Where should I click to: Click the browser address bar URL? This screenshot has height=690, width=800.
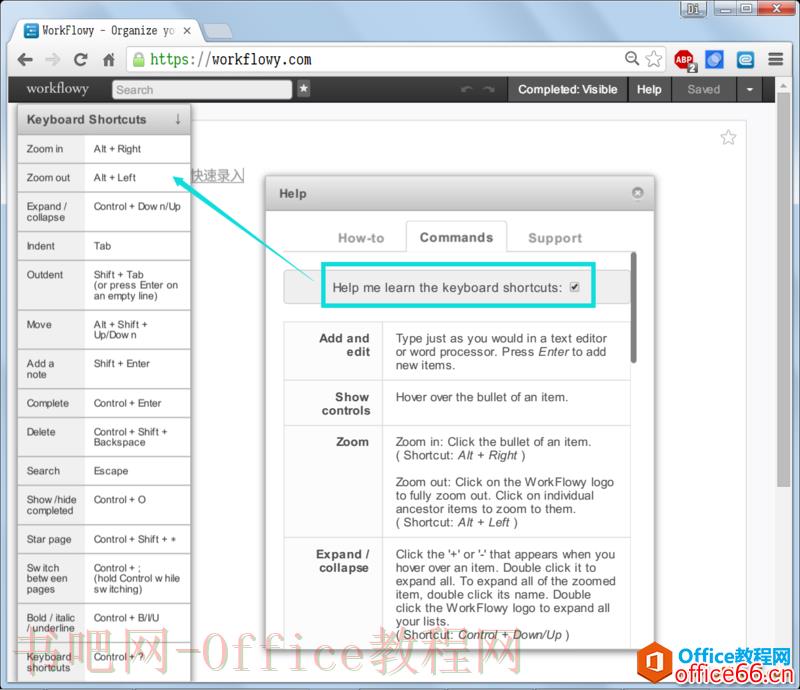click(231, 60)
